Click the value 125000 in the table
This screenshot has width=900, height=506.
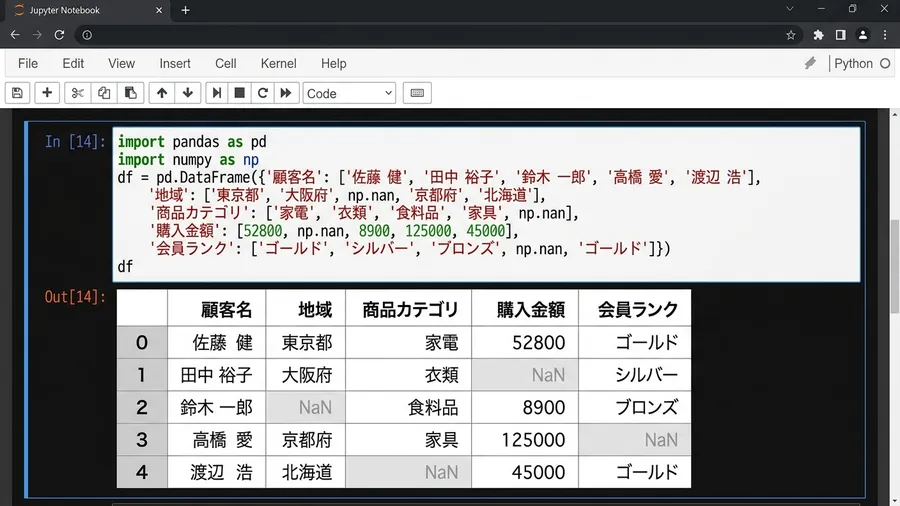(533, 440)
